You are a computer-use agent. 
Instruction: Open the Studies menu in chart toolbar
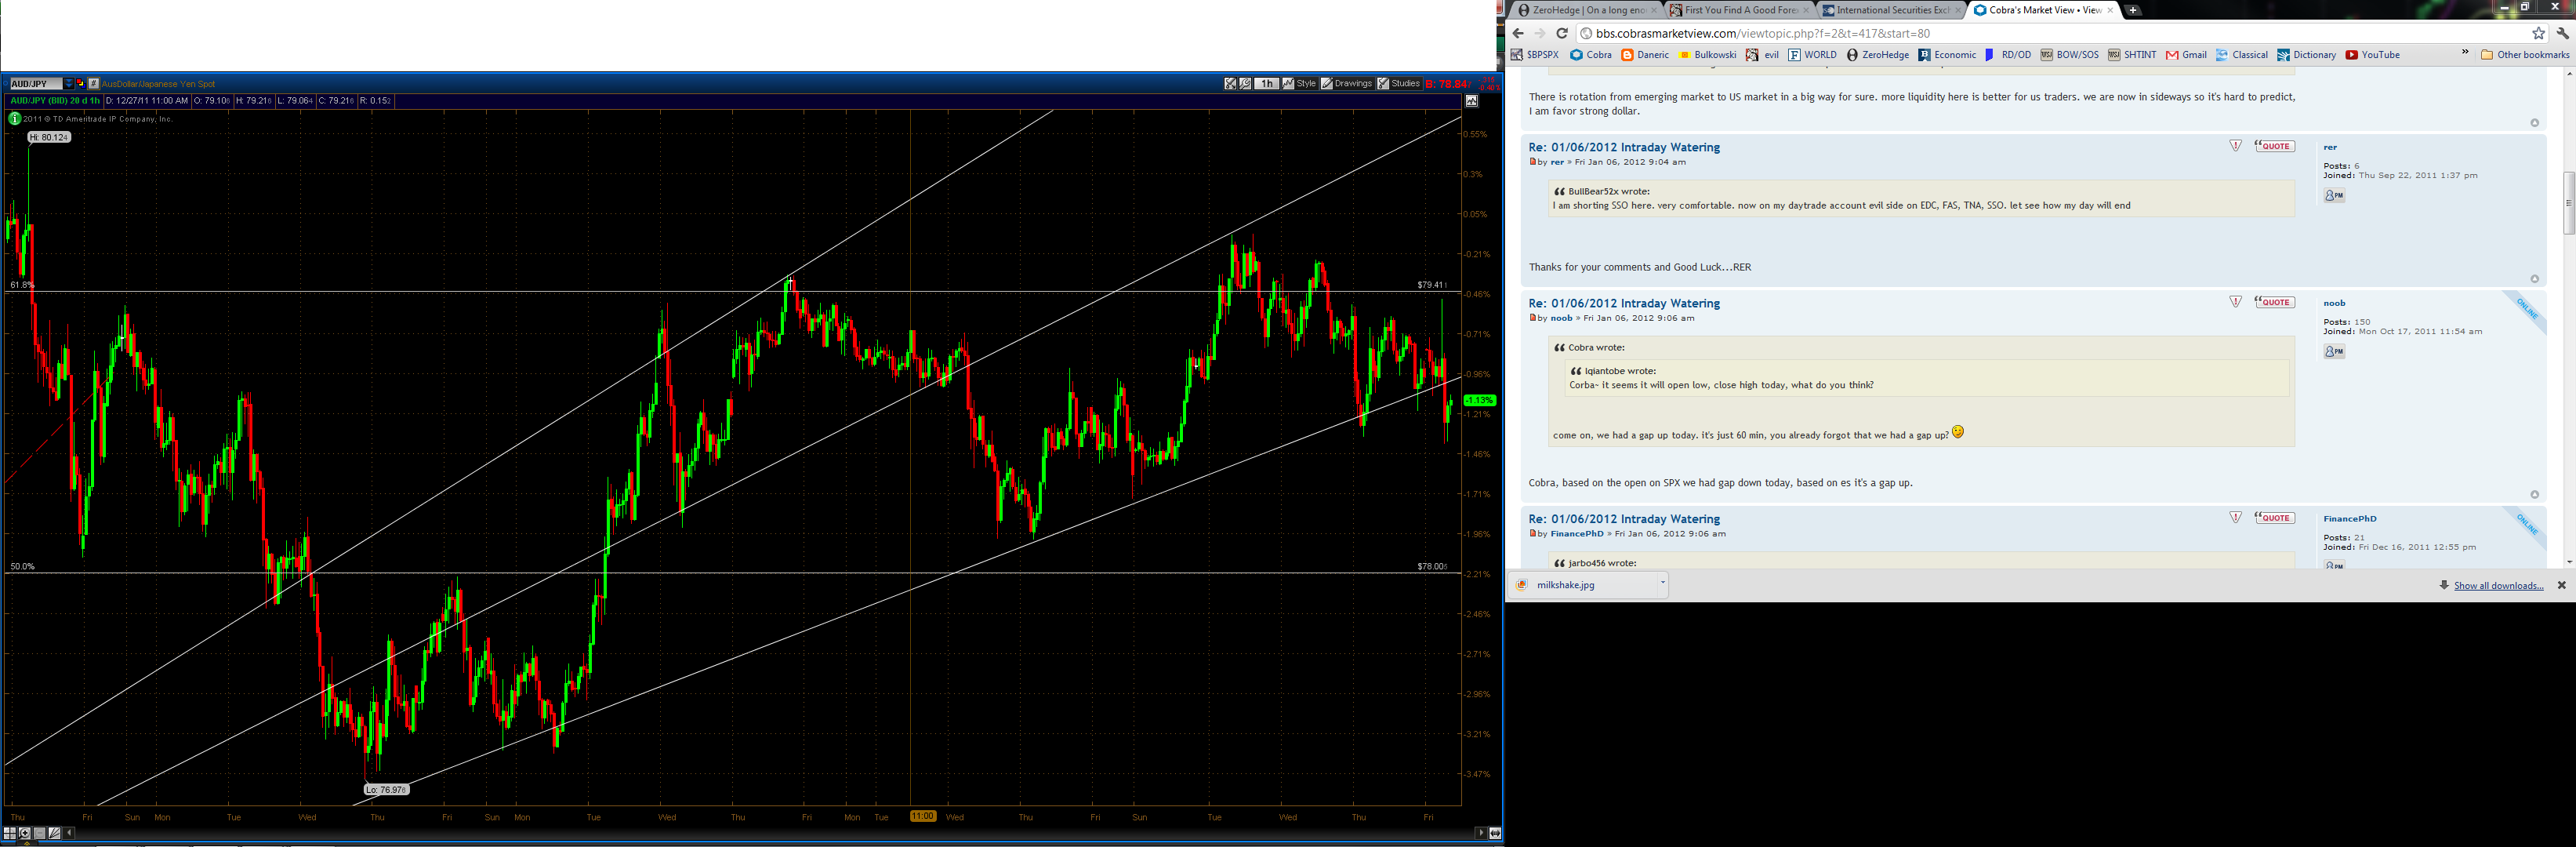[x=1400, y=84]
